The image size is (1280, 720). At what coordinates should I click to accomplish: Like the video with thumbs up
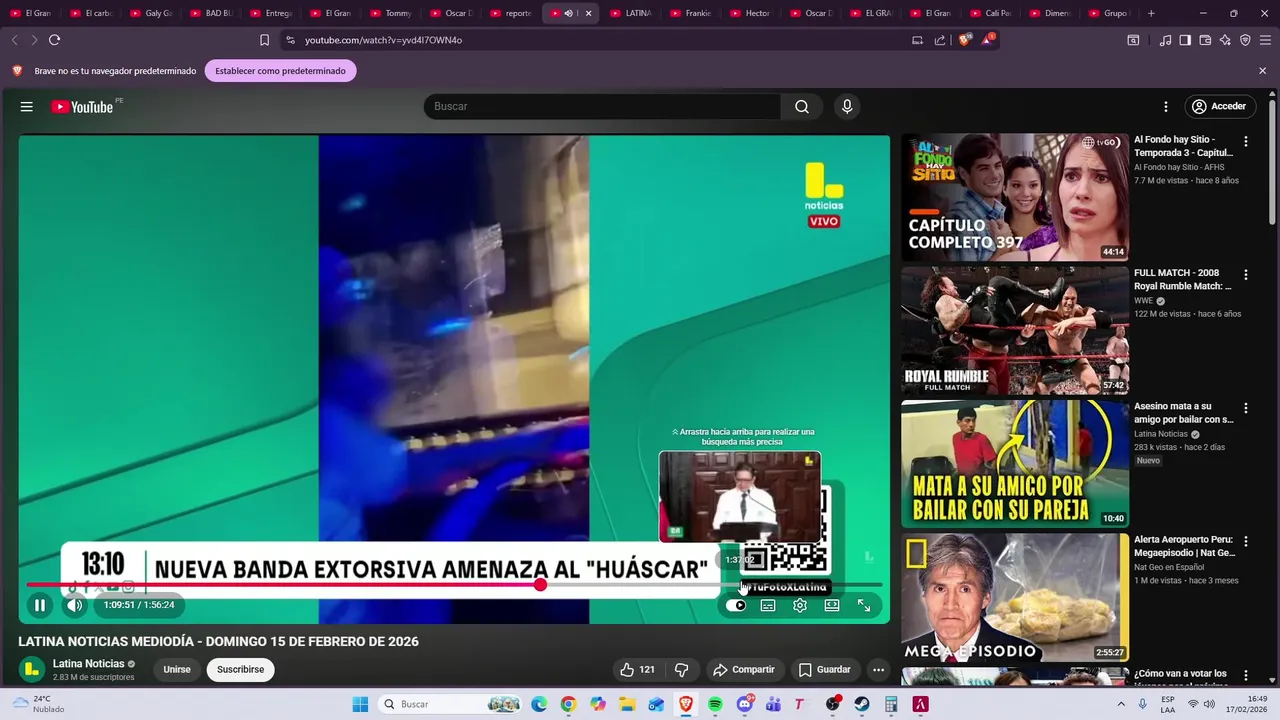point(637,670)
